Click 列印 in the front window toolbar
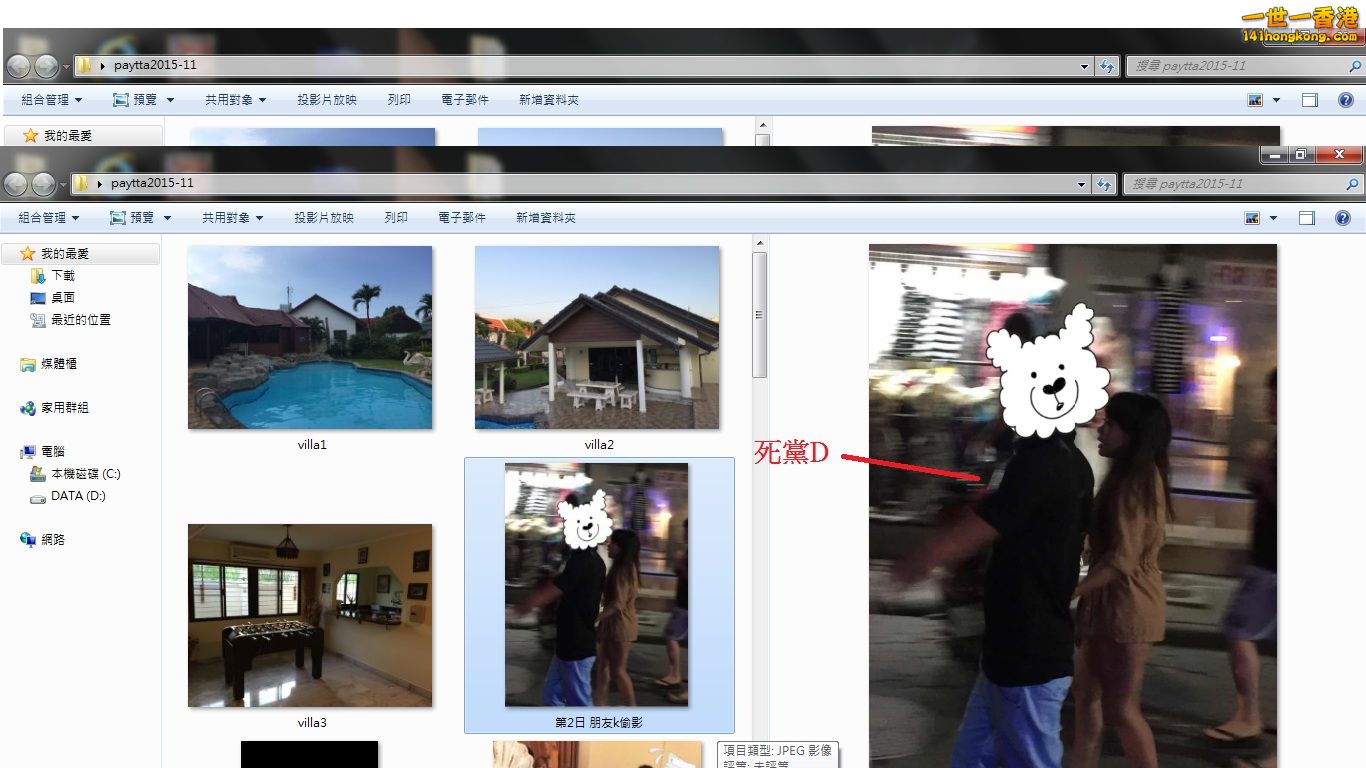This screenshot has height=768, width=1366. point(396,218)
